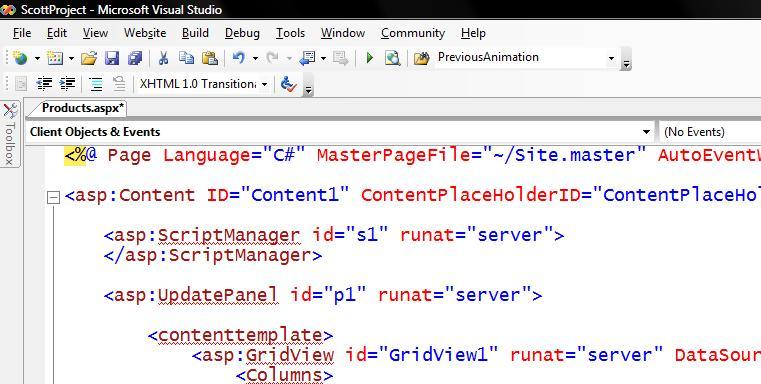Screen dimensions: 761x384
Task: Click the Navigate Forward icon
Action: tap(341, 58)
